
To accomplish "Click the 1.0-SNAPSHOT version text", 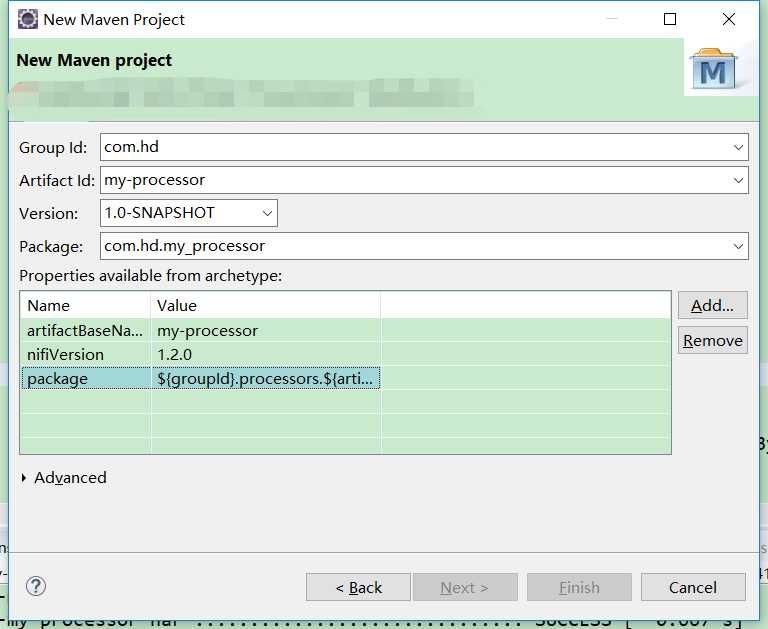I will 159,213.
